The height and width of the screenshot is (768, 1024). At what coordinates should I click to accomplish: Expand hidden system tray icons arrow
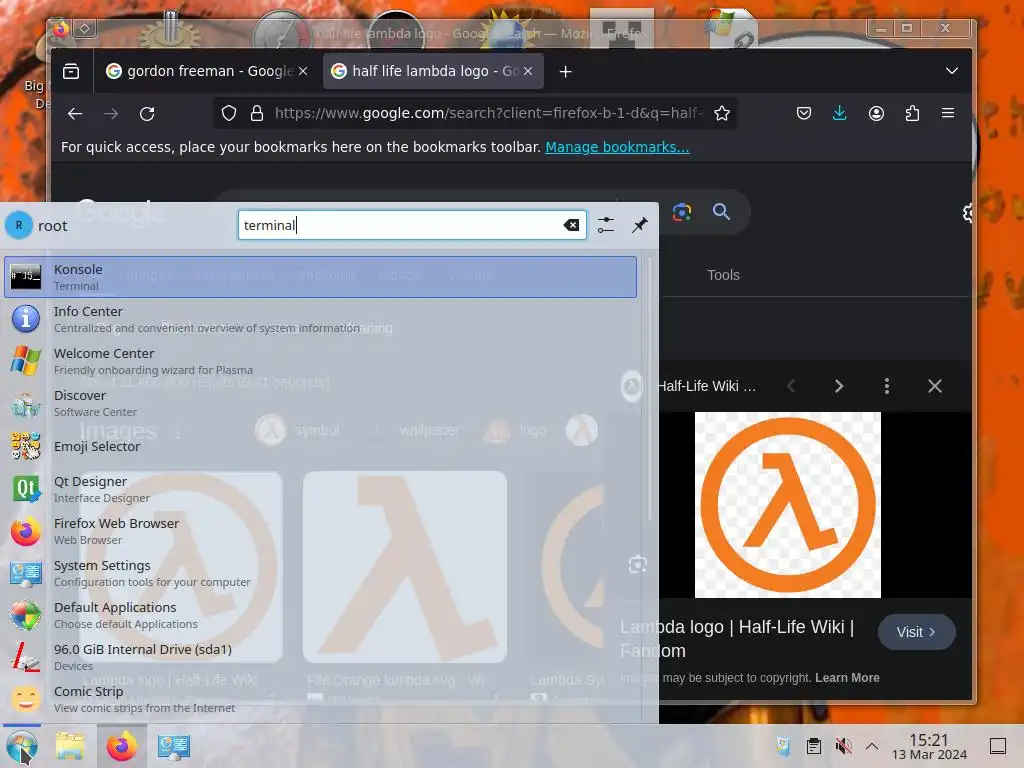click(872, 746)
